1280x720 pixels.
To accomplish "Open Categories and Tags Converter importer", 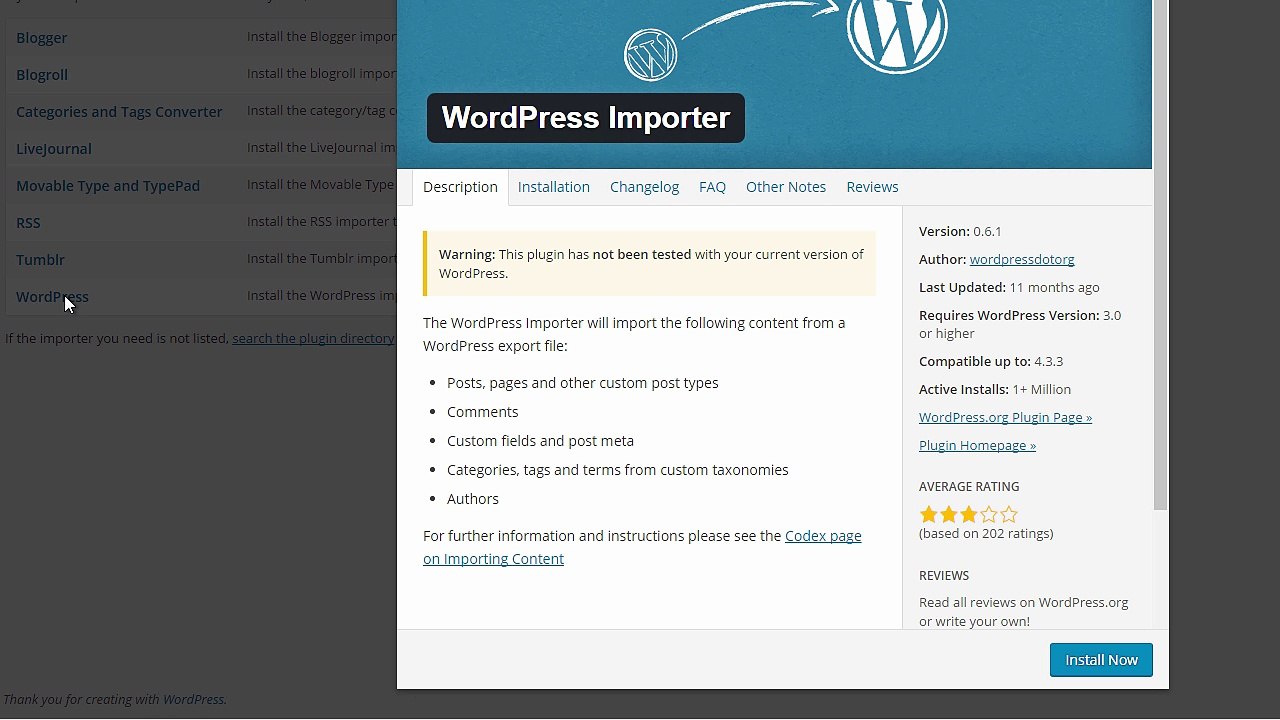I will [x=119, y=112].
